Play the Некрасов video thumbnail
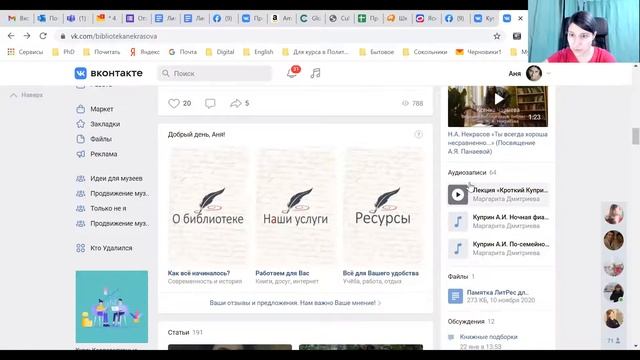The image size is (640, 360). 498,106
